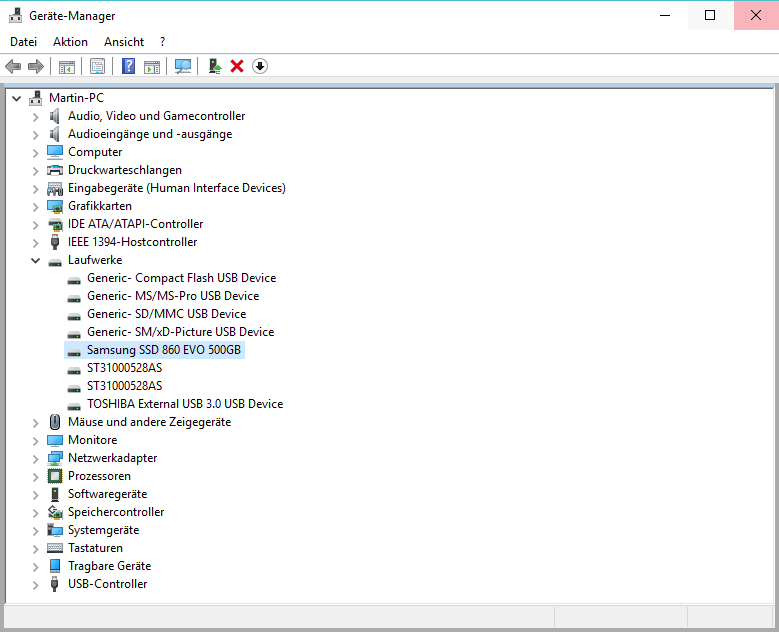Viewport: 779px width, 632px height.
Task: Select Generic- MS/MS-Pro USB Device
Action: (173, 296)
